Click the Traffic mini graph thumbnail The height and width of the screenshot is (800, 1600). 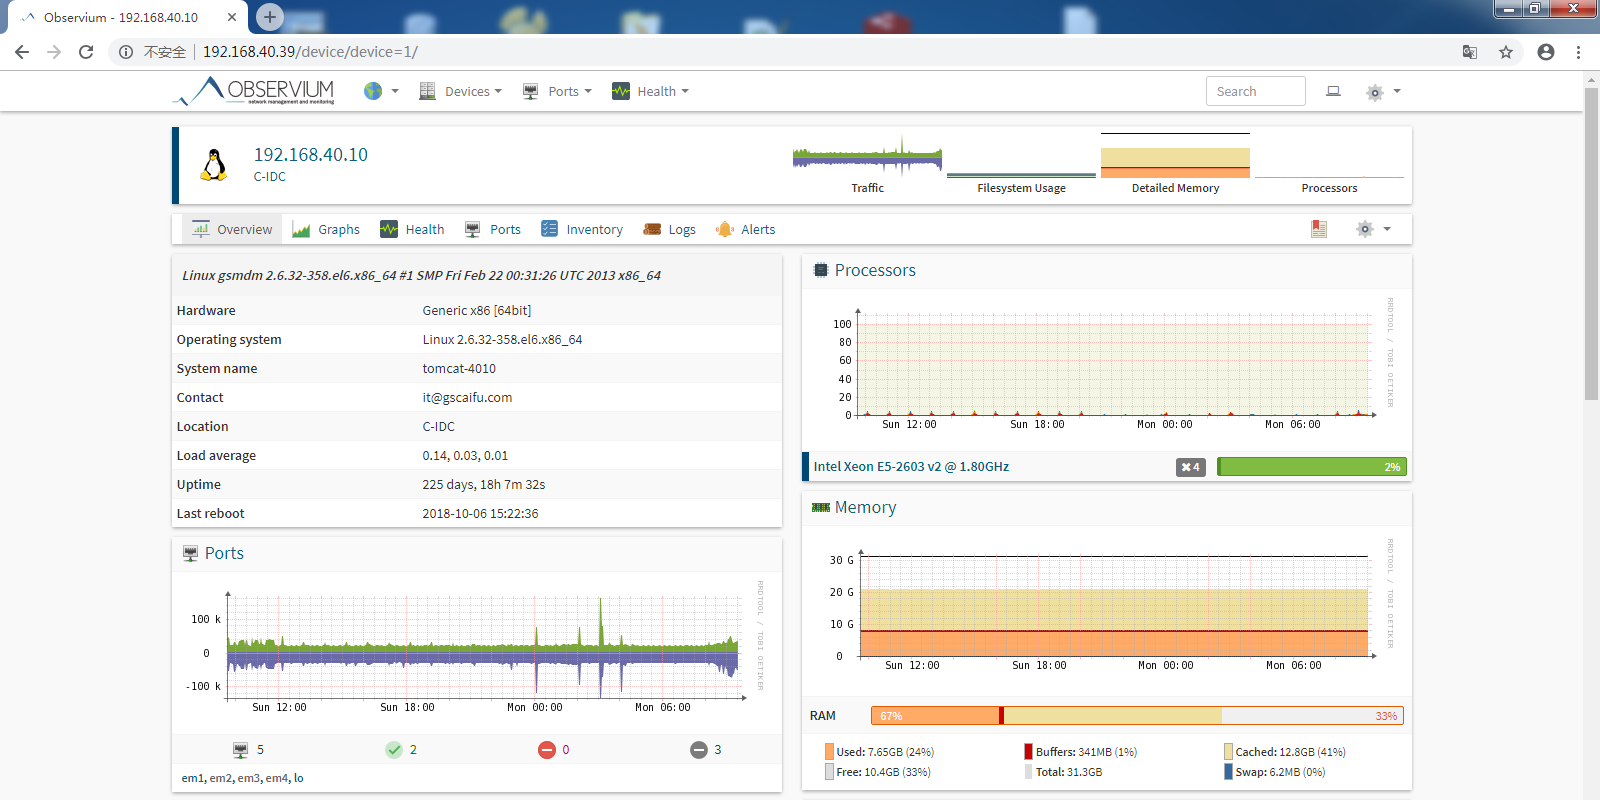point(867,157)
